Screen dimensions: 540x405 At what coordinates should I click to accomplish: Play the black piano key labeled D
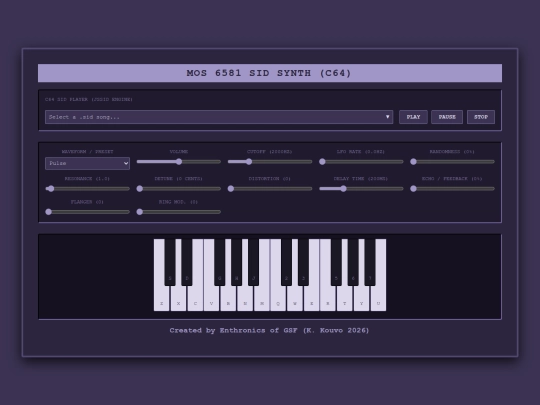[187, 262]
